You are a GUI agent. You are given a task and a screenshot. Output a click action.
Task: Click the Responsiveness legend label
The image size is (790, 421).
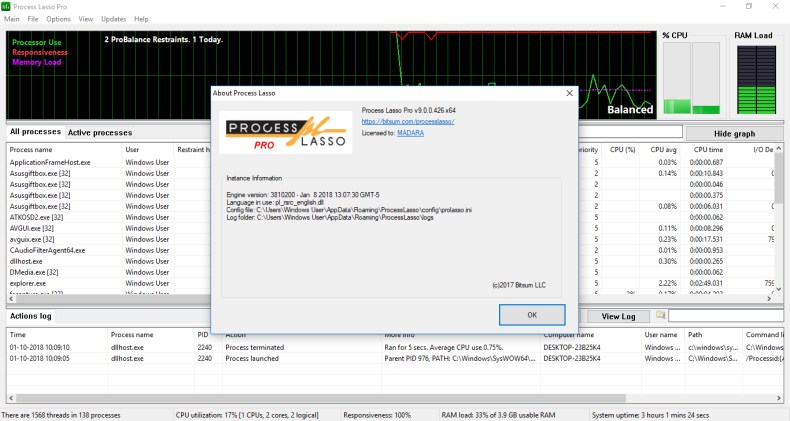point(40,52)
